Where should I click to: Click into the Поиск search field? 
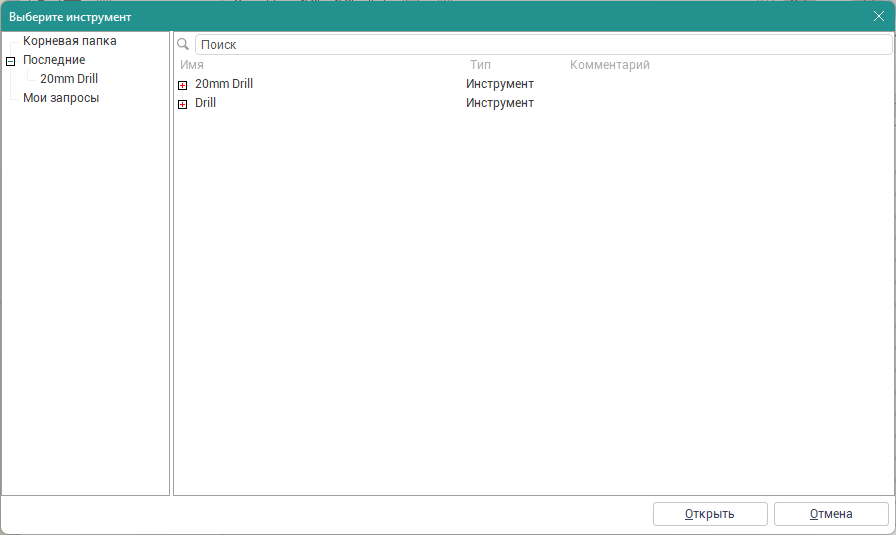540,45
